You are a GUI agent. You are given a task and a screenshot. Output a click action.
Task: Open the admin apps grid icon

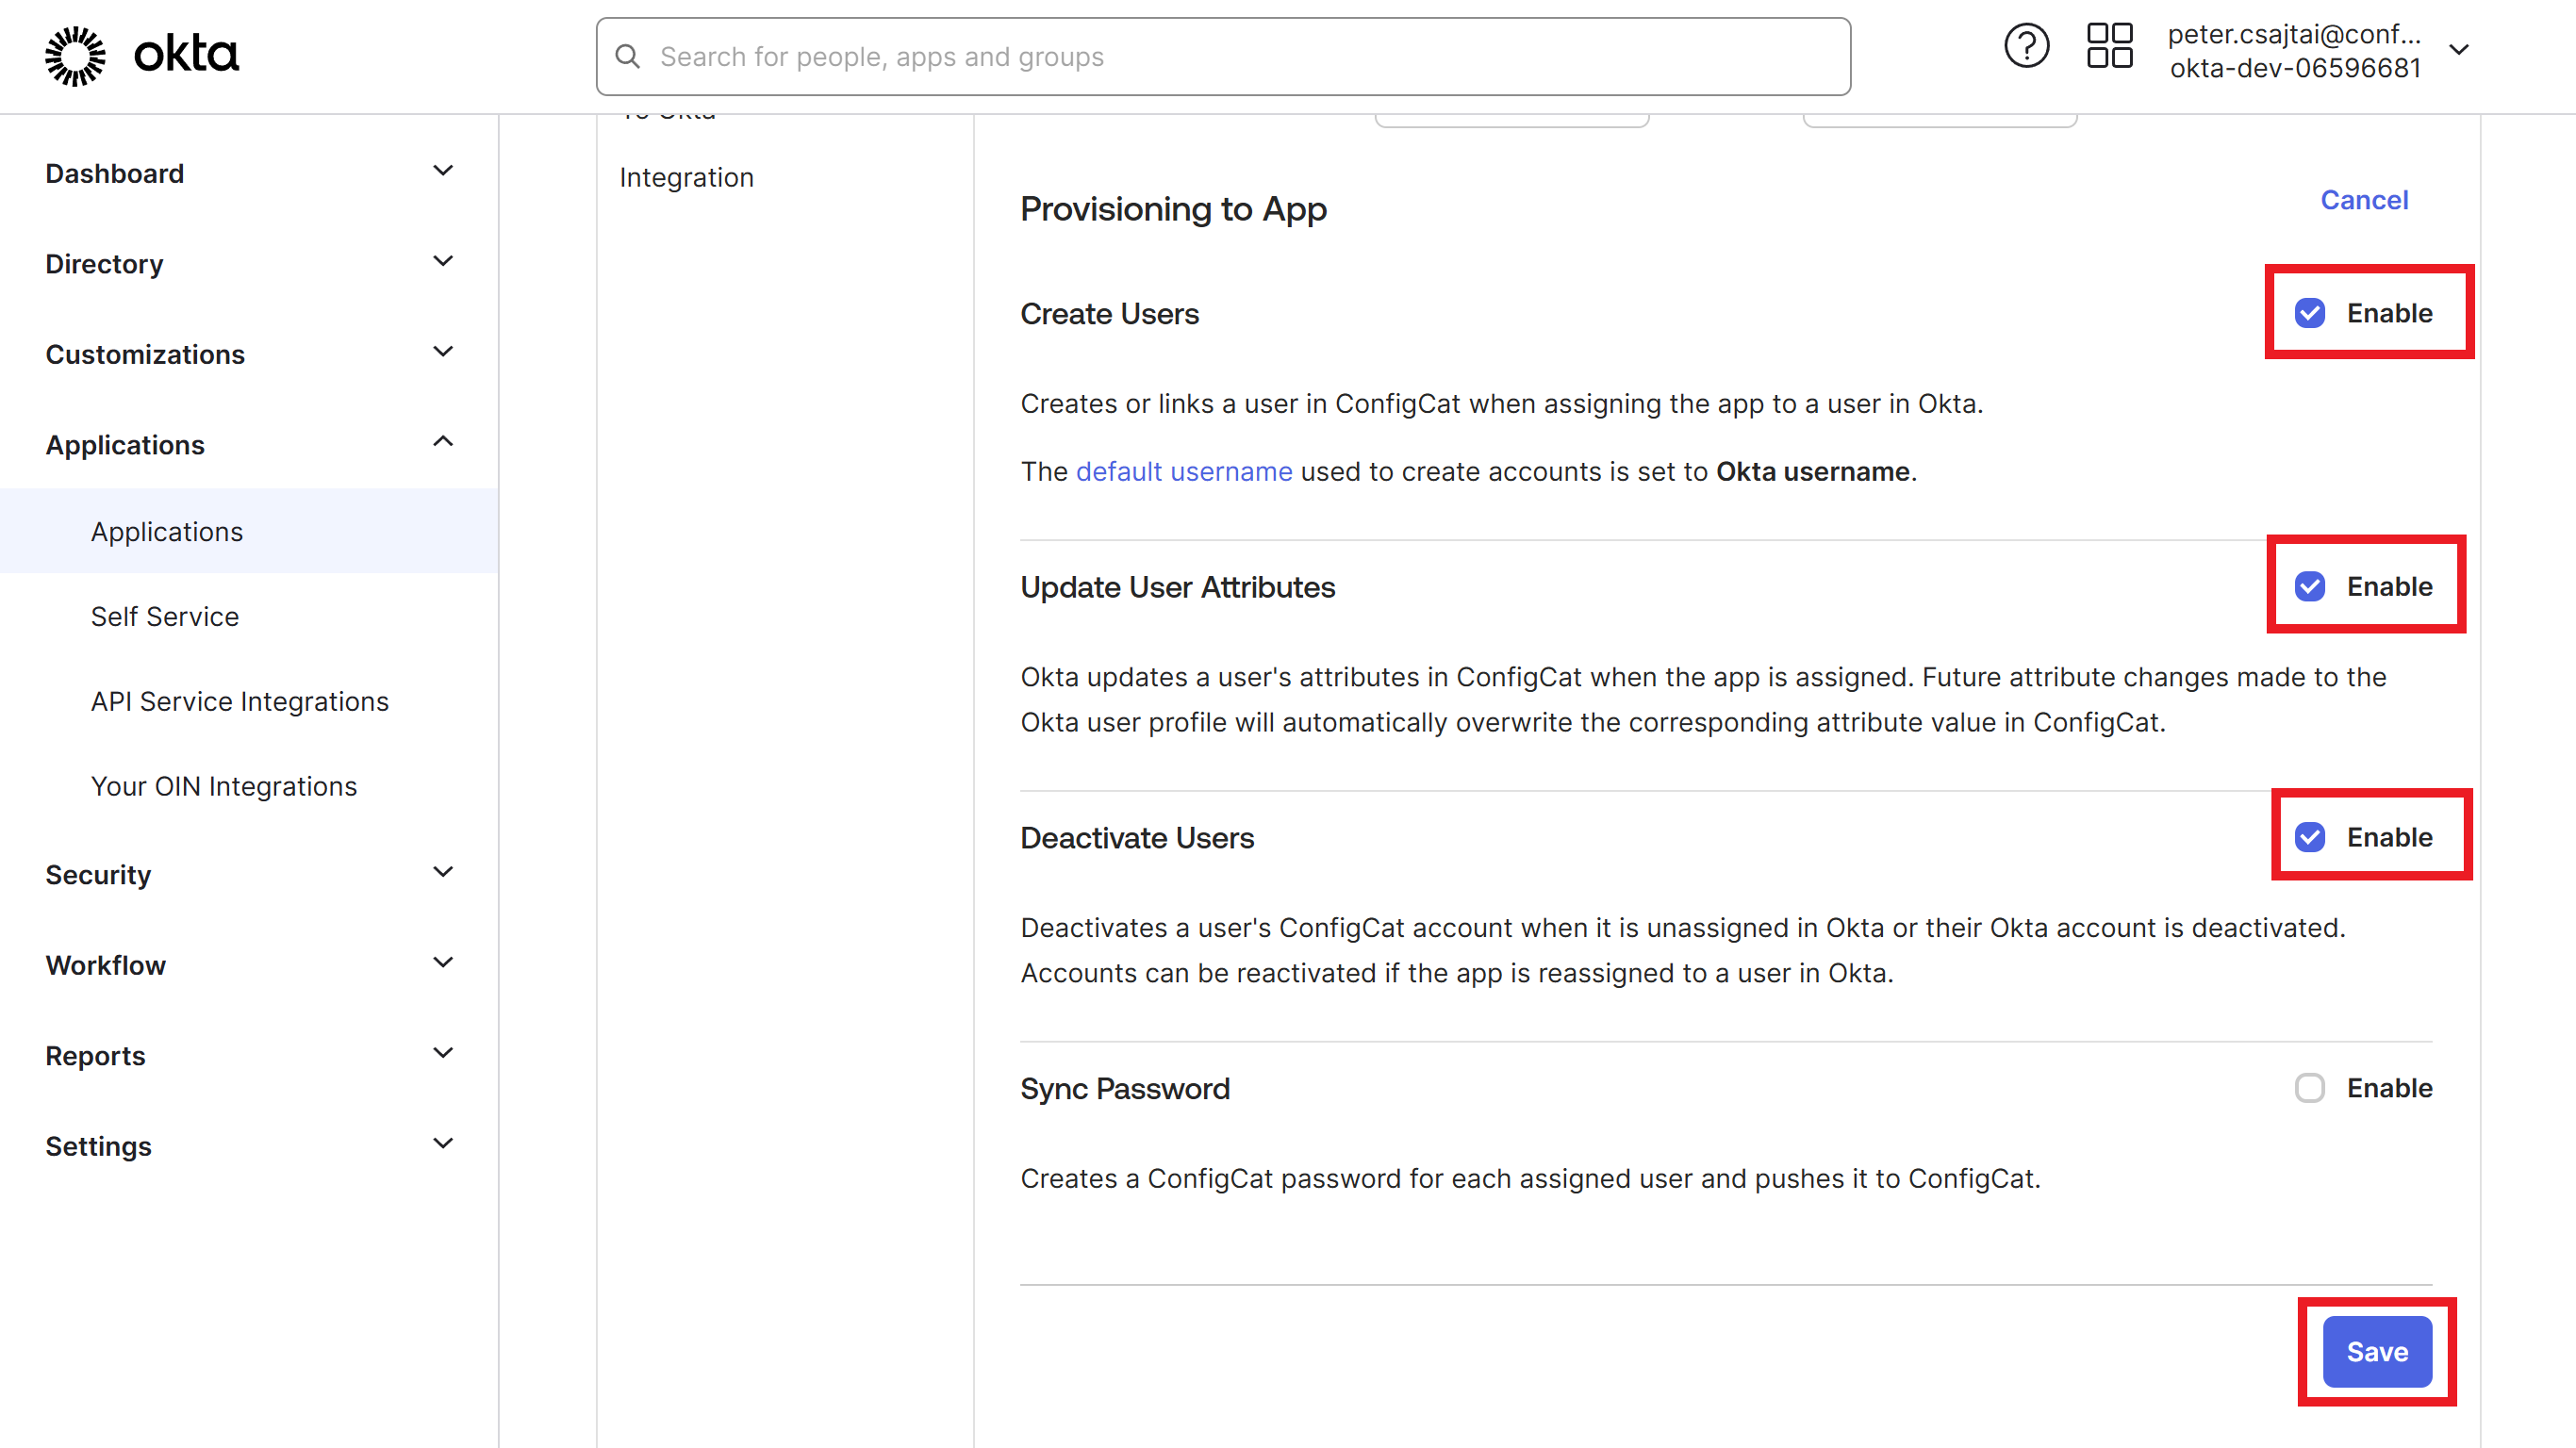2110,45
